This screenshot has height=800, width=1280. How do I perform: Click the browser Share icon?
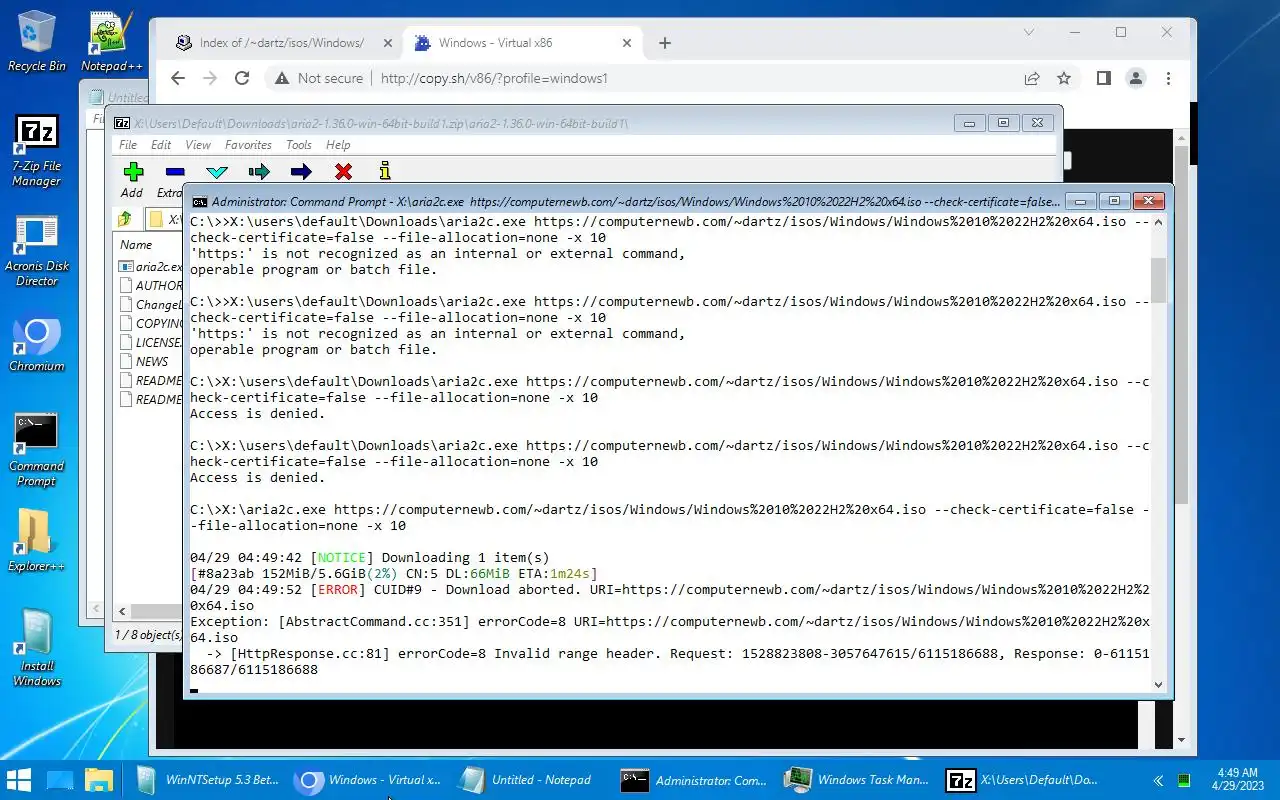pyautogui.click(x=1032, y=78)
